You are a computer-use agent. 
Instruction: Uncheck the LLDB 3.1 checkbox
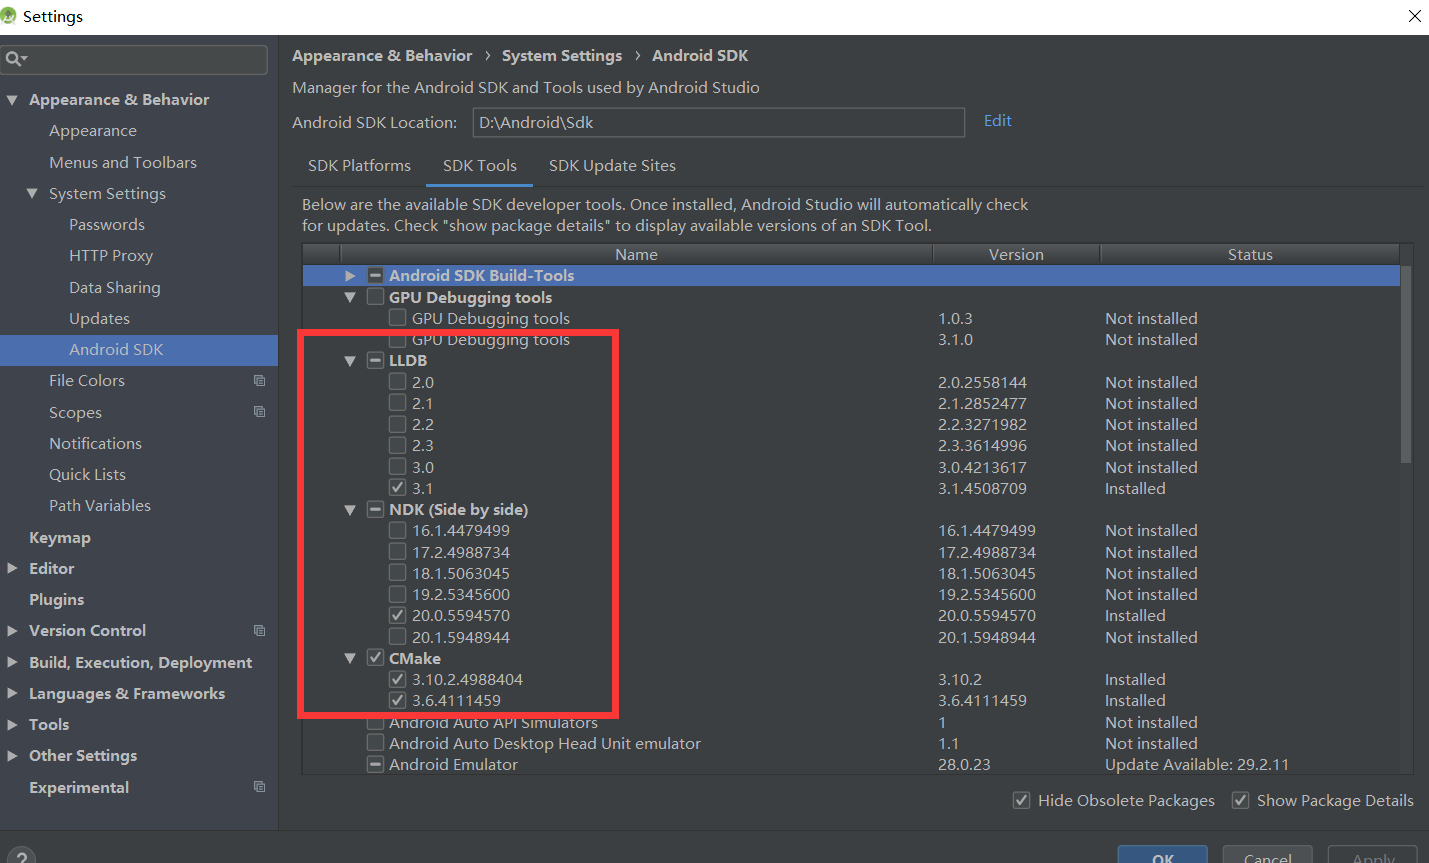[x=398, y=488]
